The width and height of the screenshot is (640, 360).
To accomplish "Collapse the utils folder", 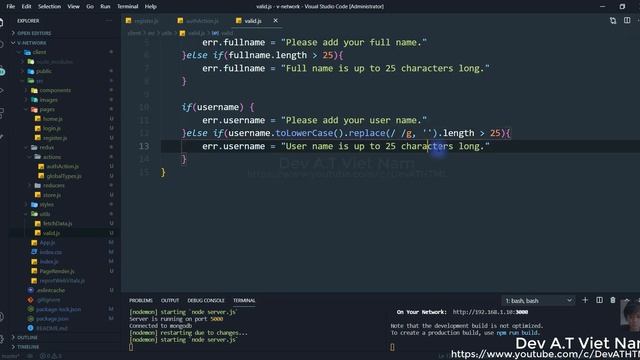I will pos(45,214).
